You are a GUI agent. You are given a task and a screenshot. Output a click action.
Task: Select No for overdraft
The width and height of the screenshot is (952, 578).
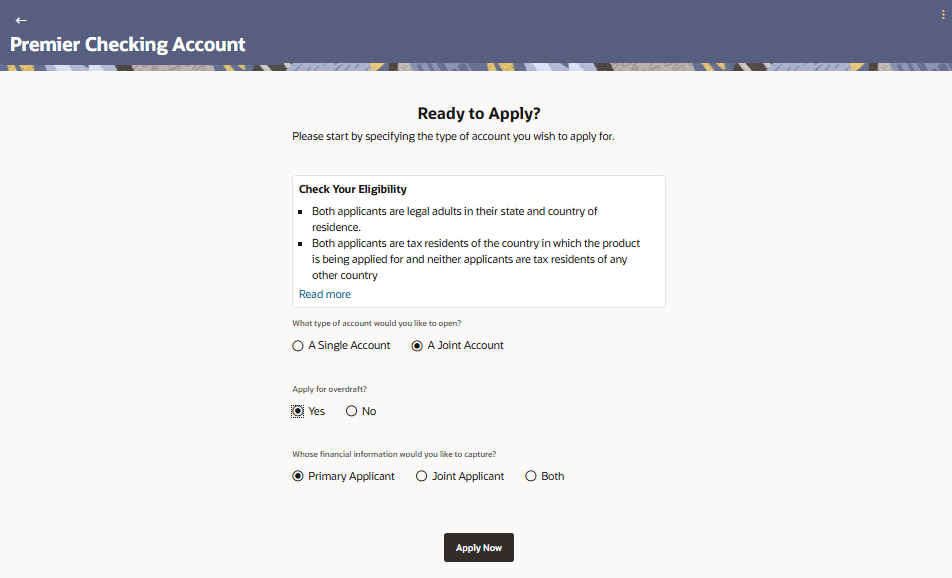click(x=352, y=411)
